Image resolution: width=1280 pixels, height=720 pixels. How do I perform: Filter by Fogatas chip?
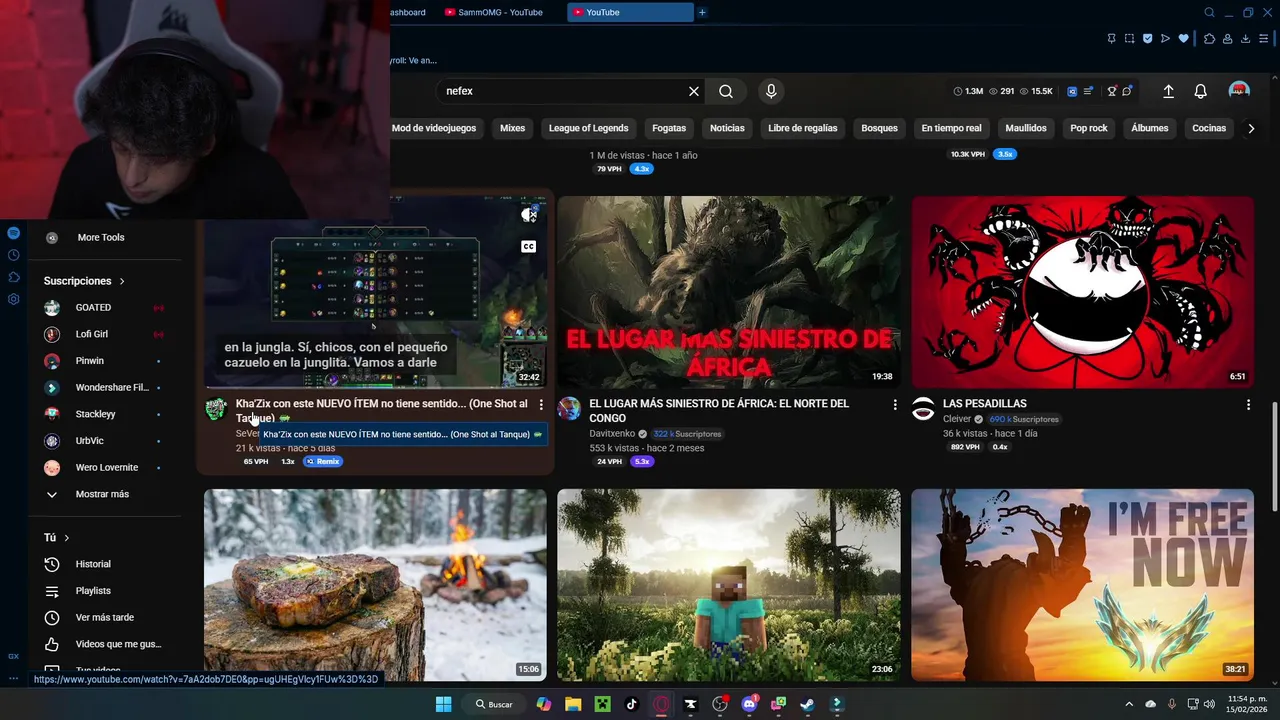[x=669, y=128]
